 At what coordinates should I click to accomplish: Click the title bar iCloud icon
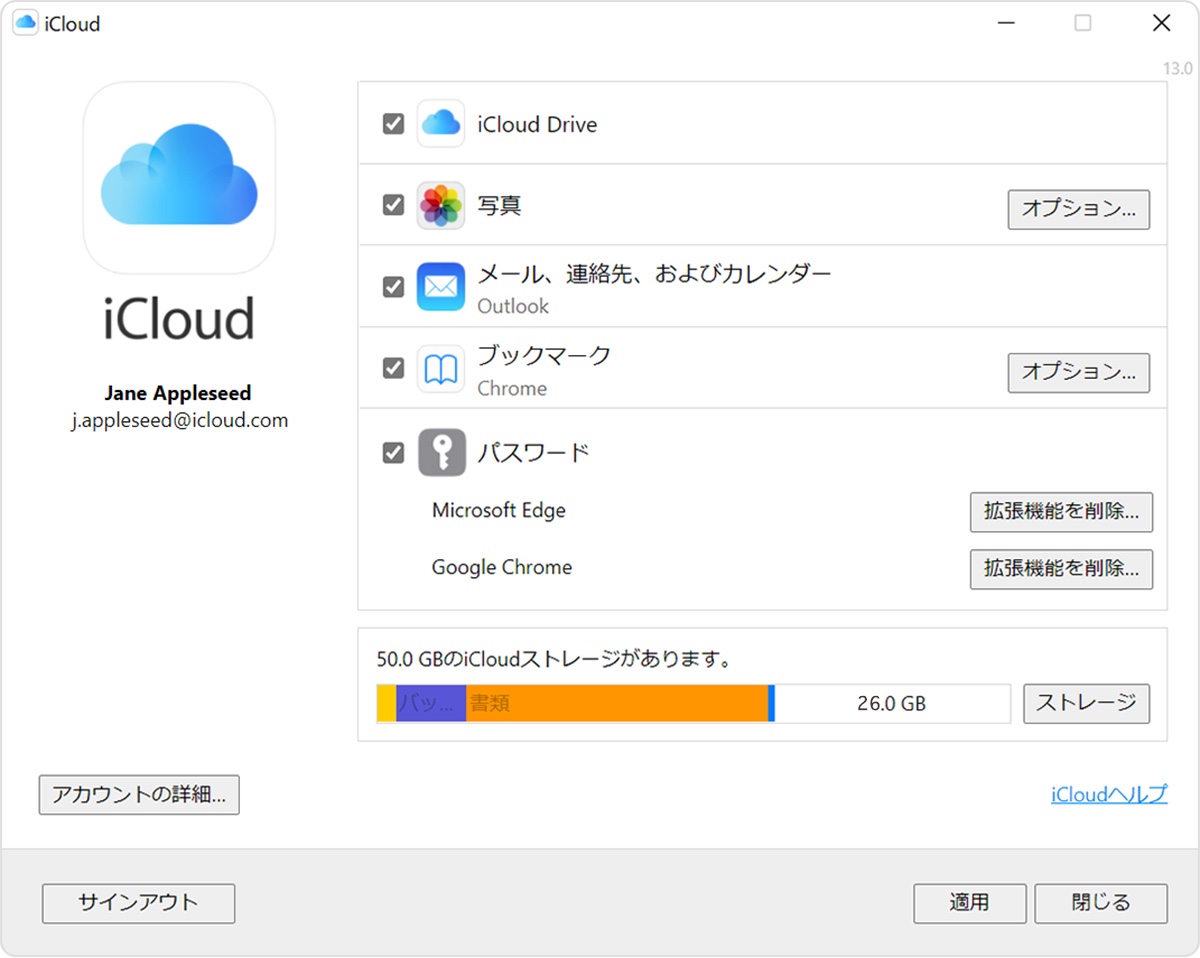point(25,23)
